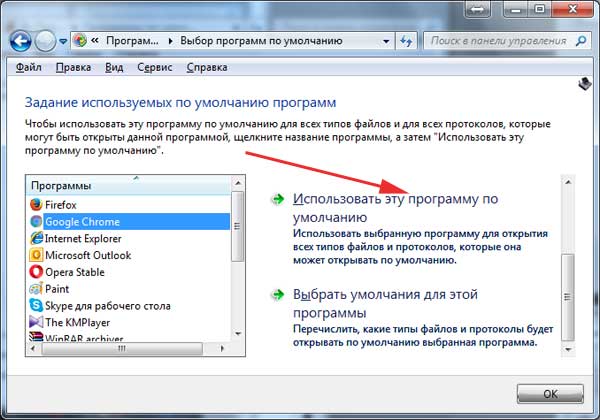
Task: Click the Paint program icon
Action: tap(36, 288)
